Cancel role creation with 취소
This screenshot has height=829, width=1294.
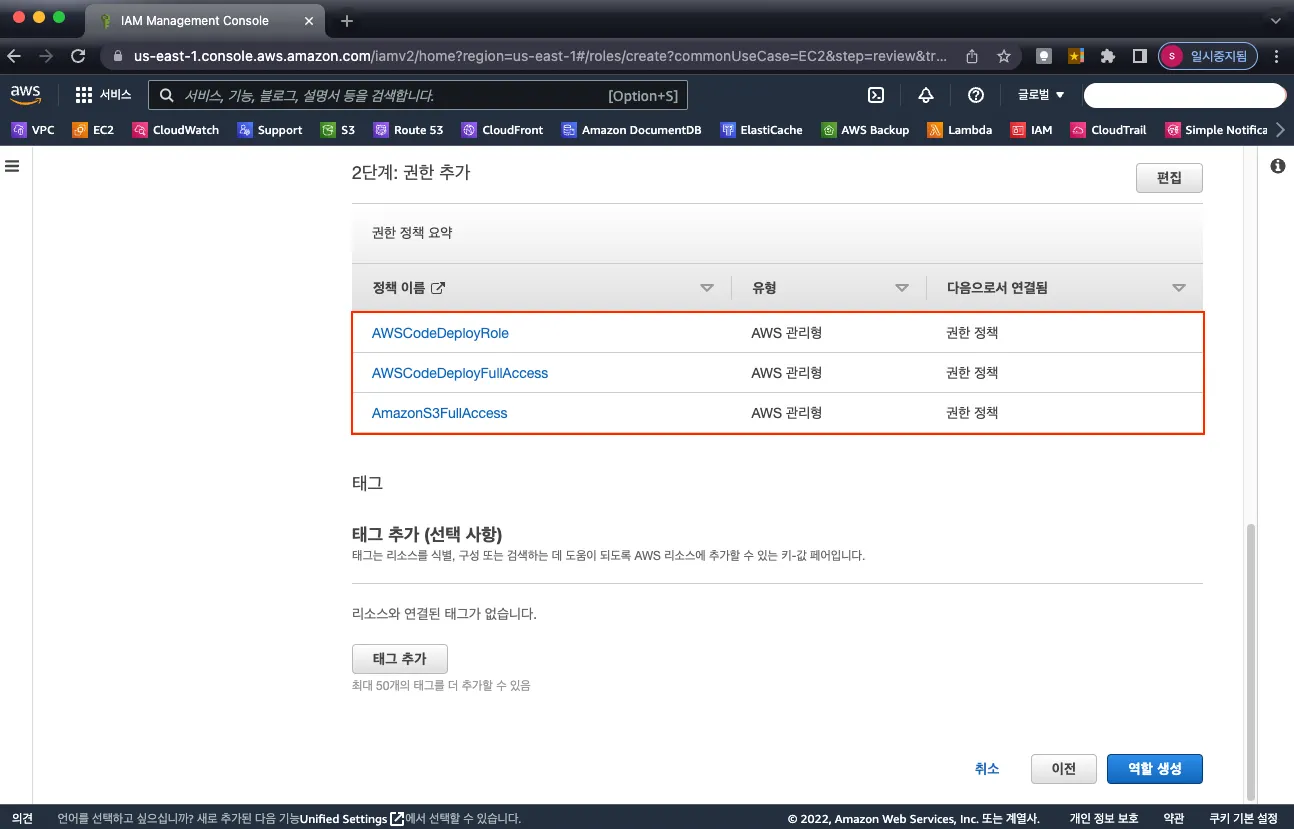click(x=987, y=769)
